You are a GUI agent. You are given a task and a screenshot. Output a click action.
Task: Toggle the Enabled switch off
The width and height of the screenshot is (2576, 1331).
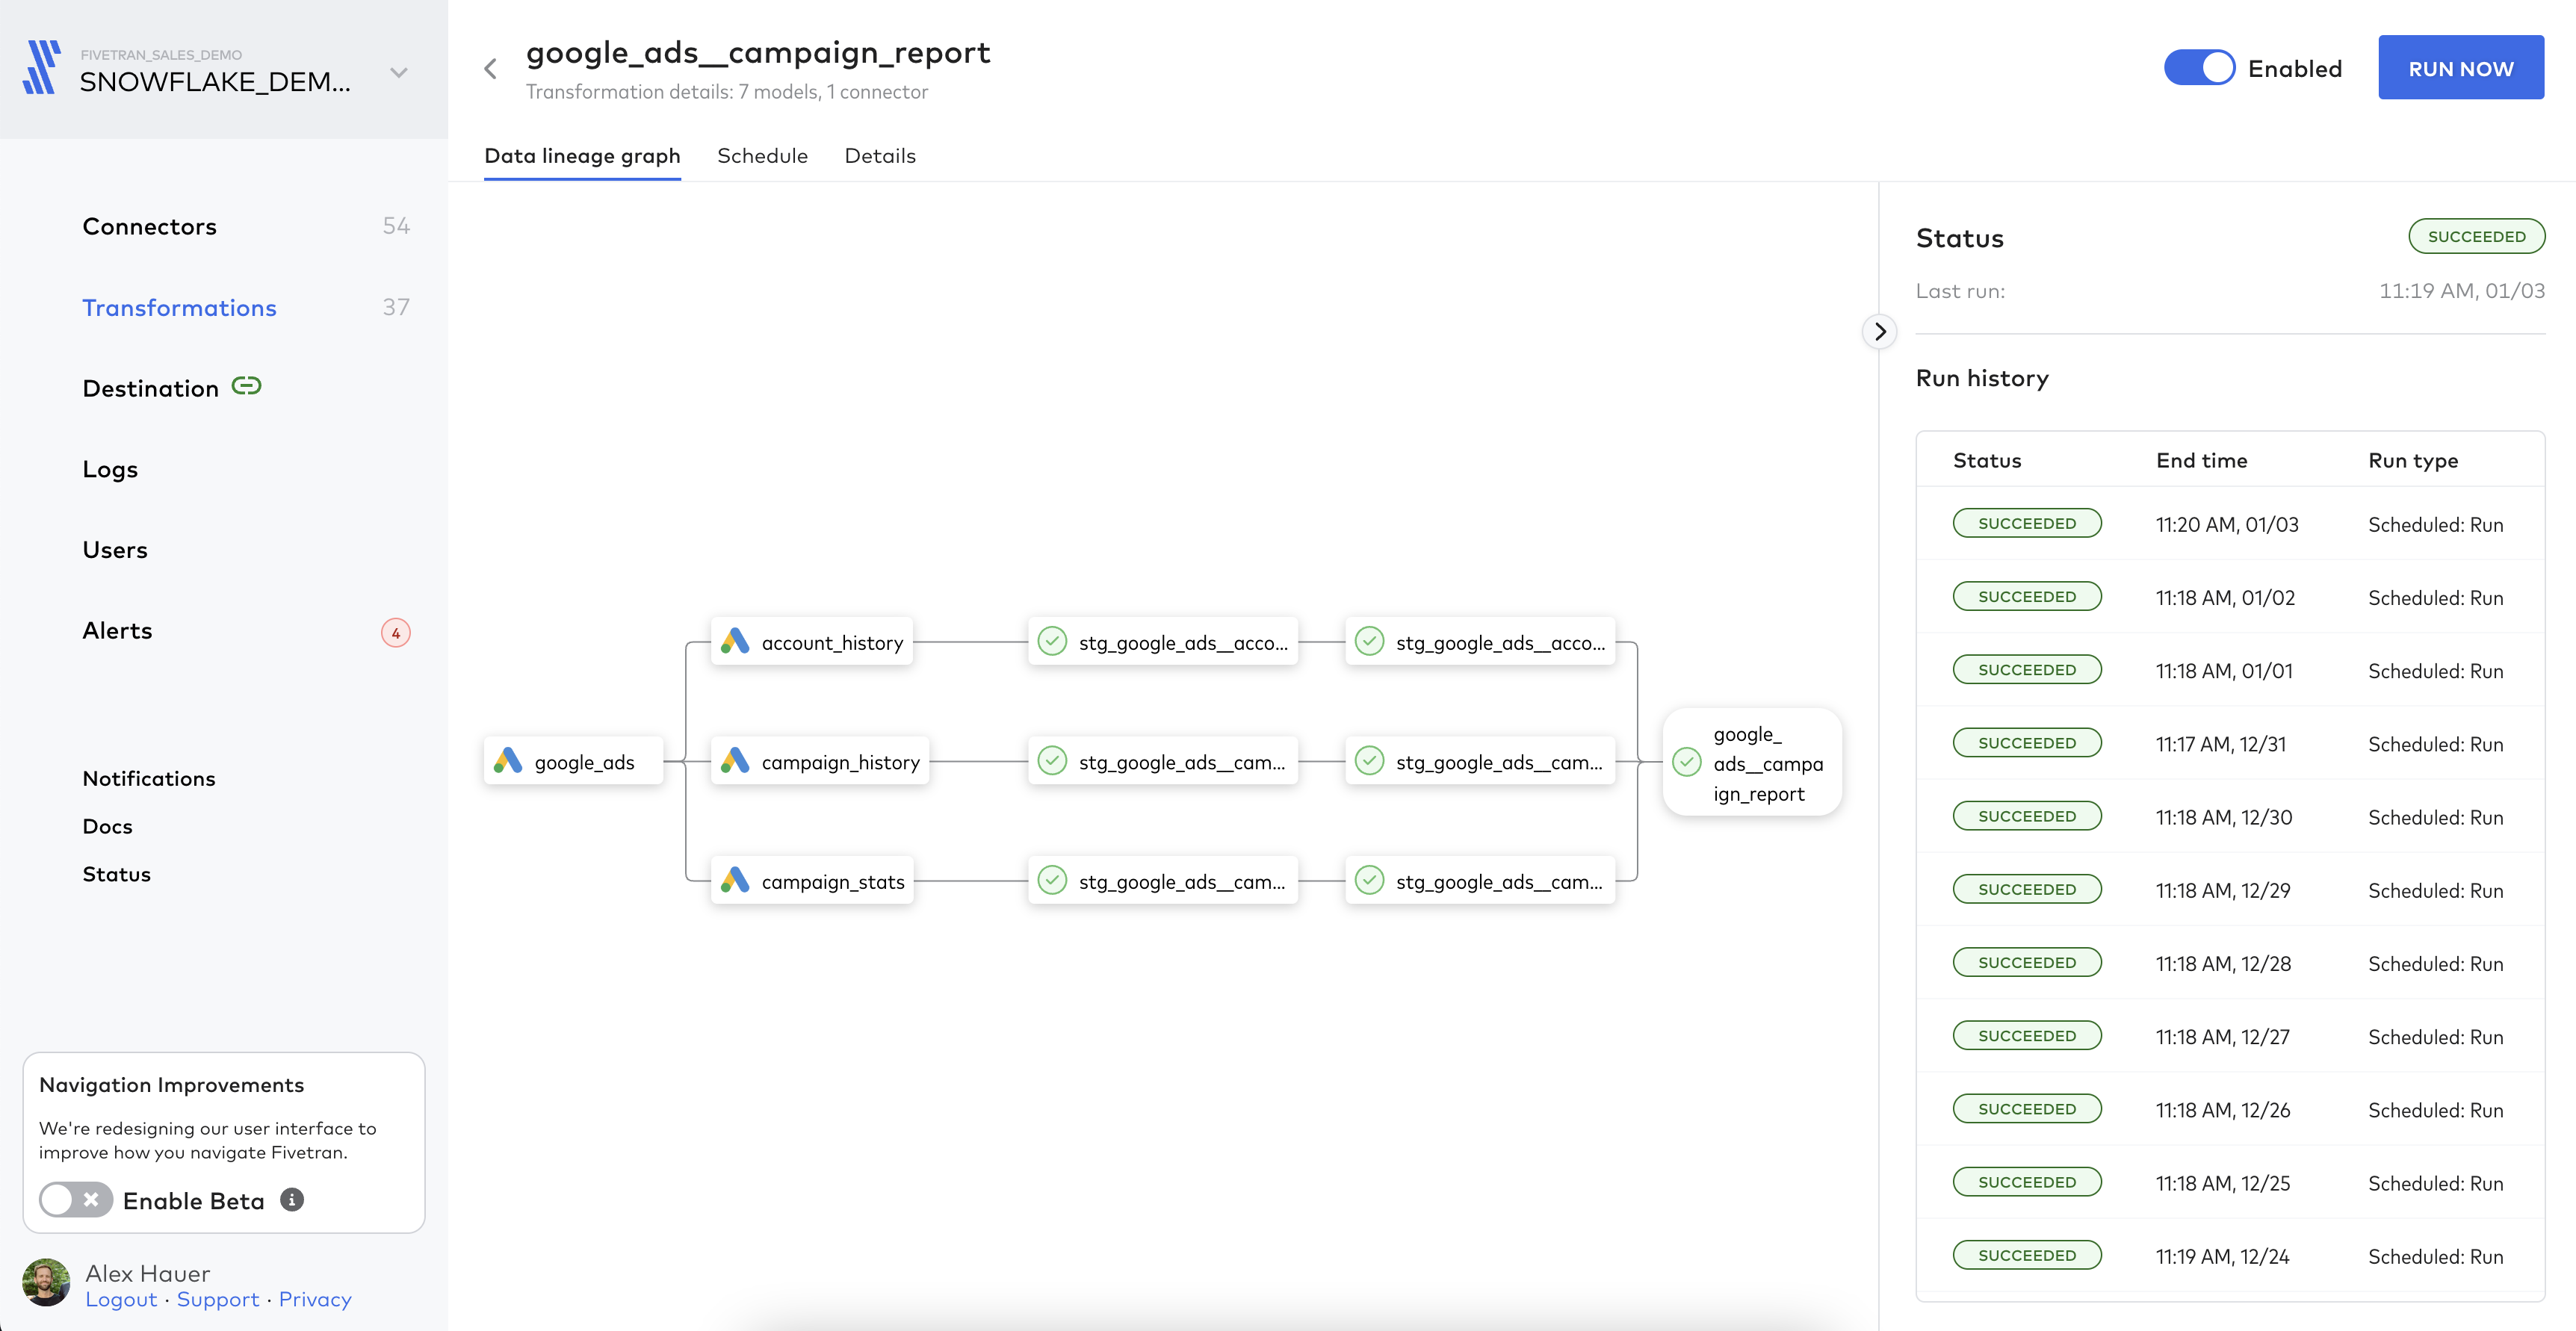(x=2199, y=68)
